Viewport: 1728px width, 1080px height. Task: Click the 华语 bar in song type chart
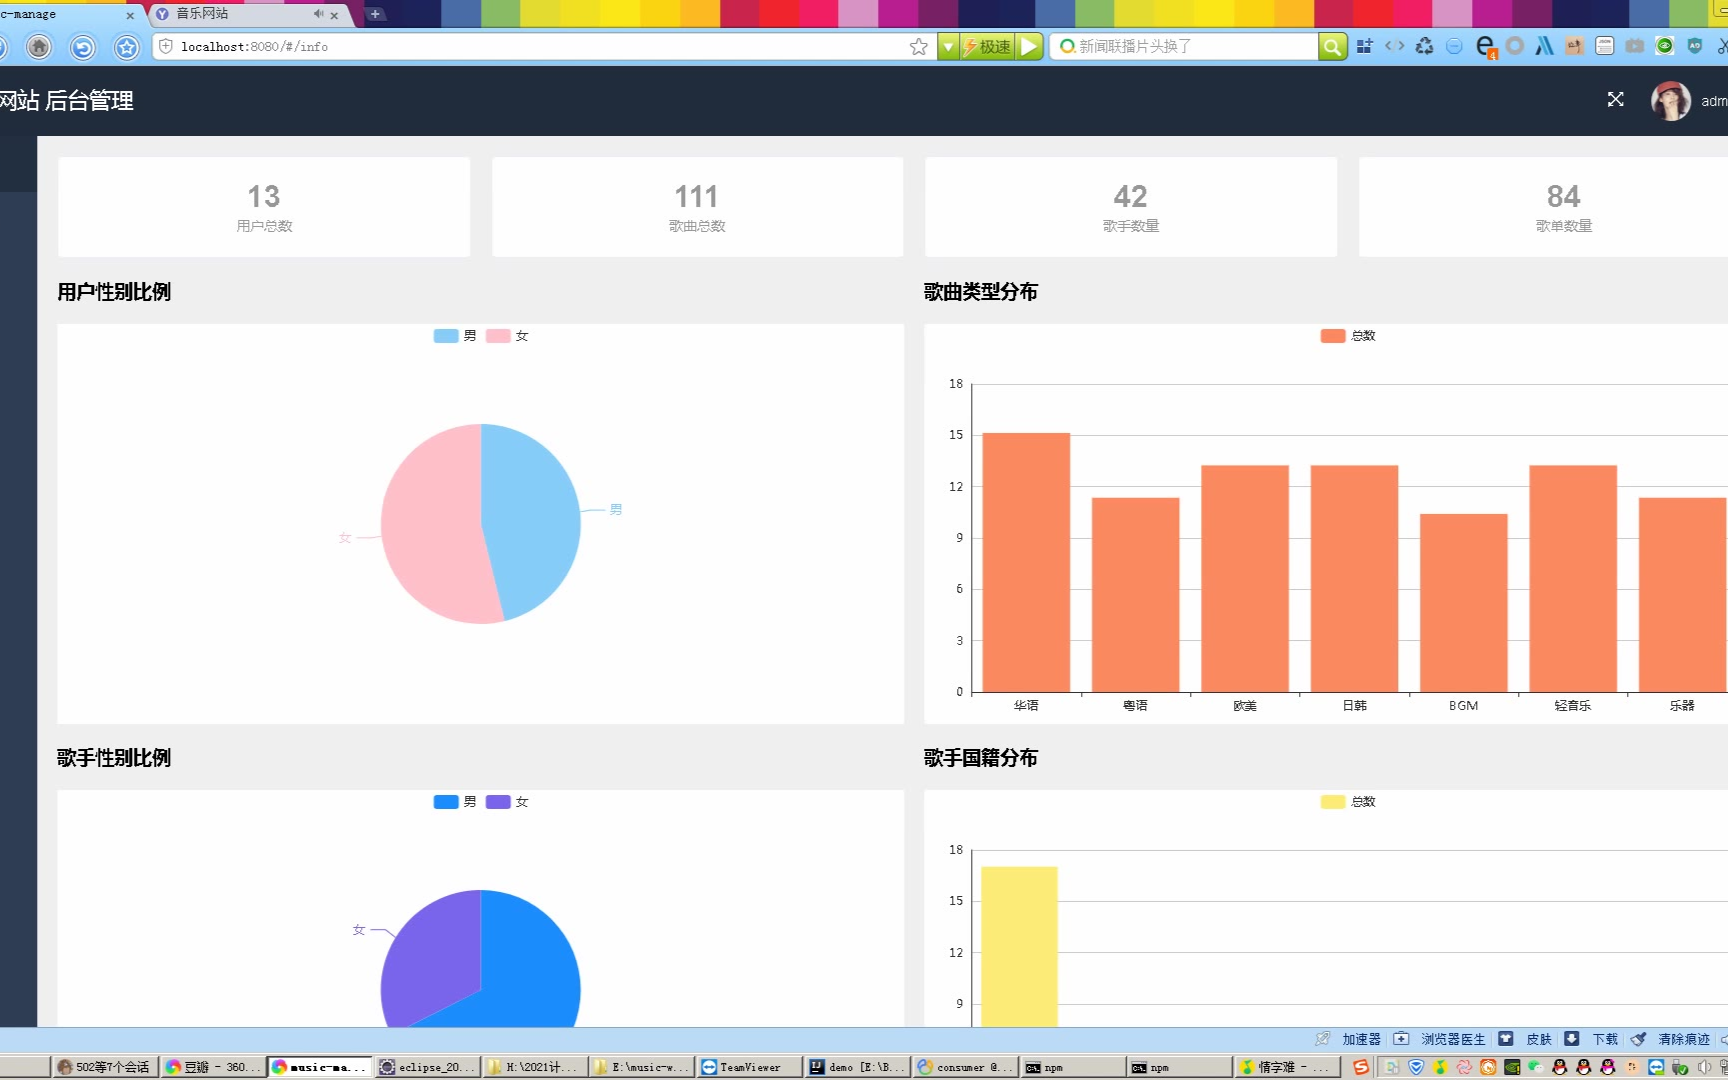(x=1026, y=562)
